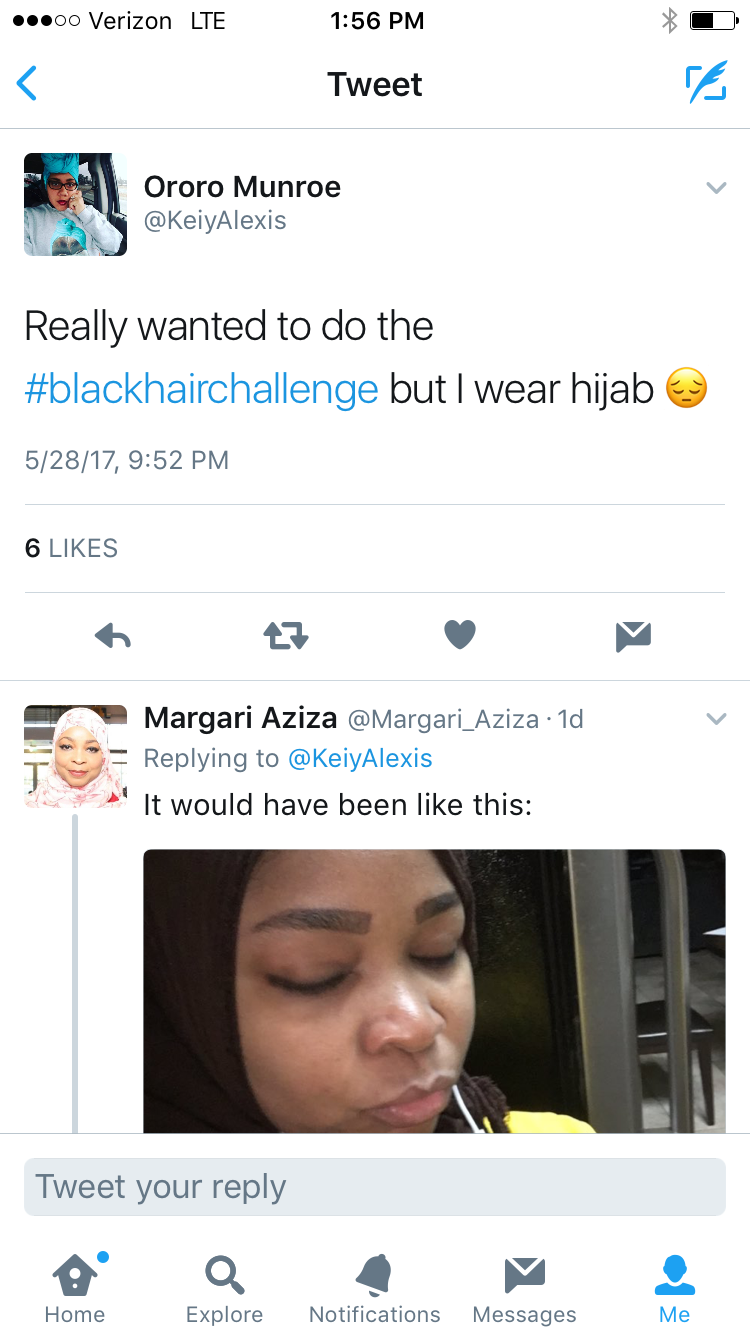The image size is (750, 1334).
Task: Tap the reply arrow icon
Action: click(x=113, y=635)
